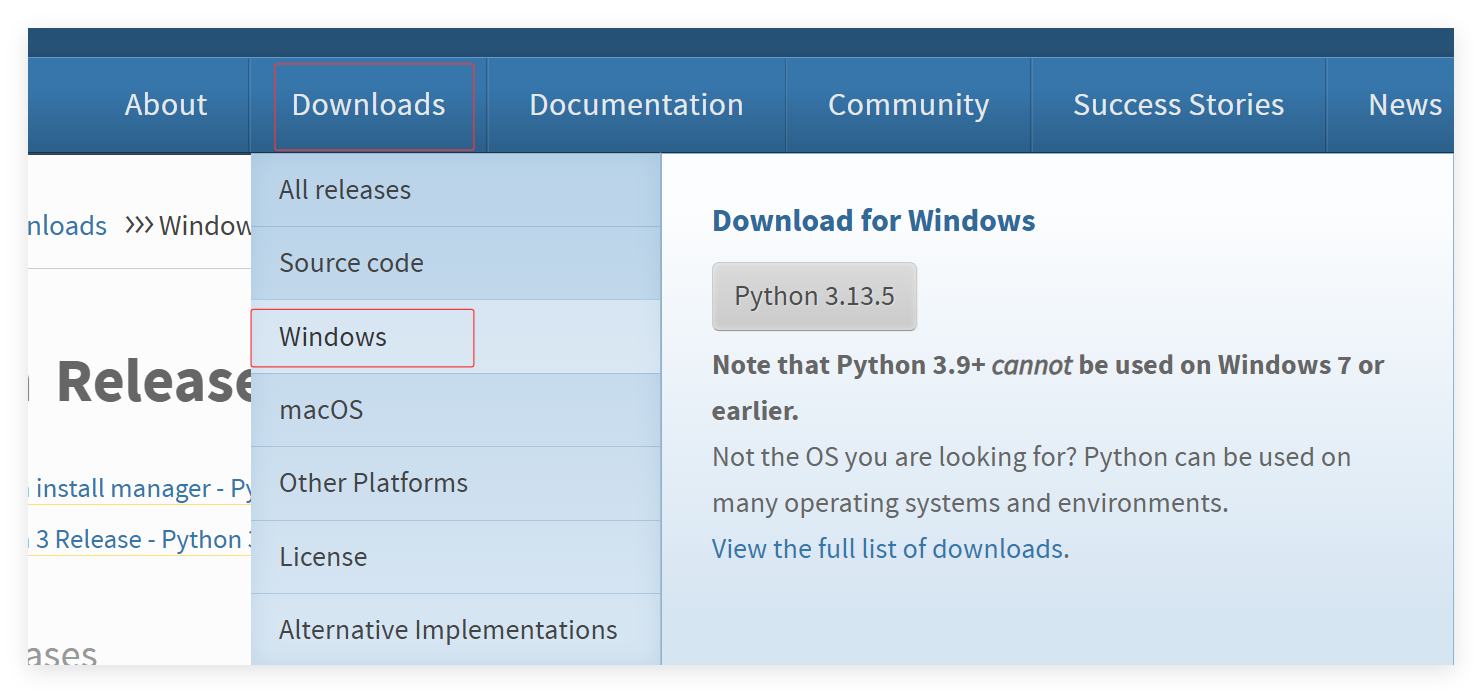Open the About menu
The height and width of the screenshot is (693, 1482).
(x=166, y=105)
